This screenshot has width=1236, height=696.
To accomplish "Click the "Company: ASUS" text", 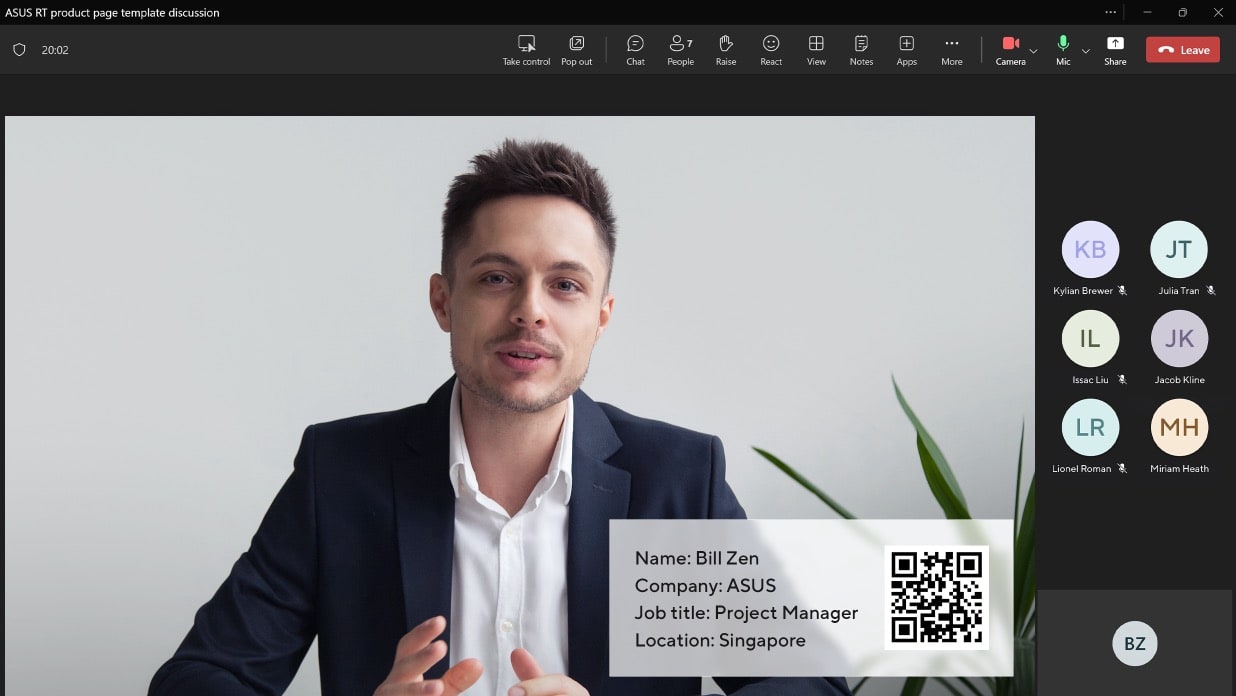I will pos(705,586).
